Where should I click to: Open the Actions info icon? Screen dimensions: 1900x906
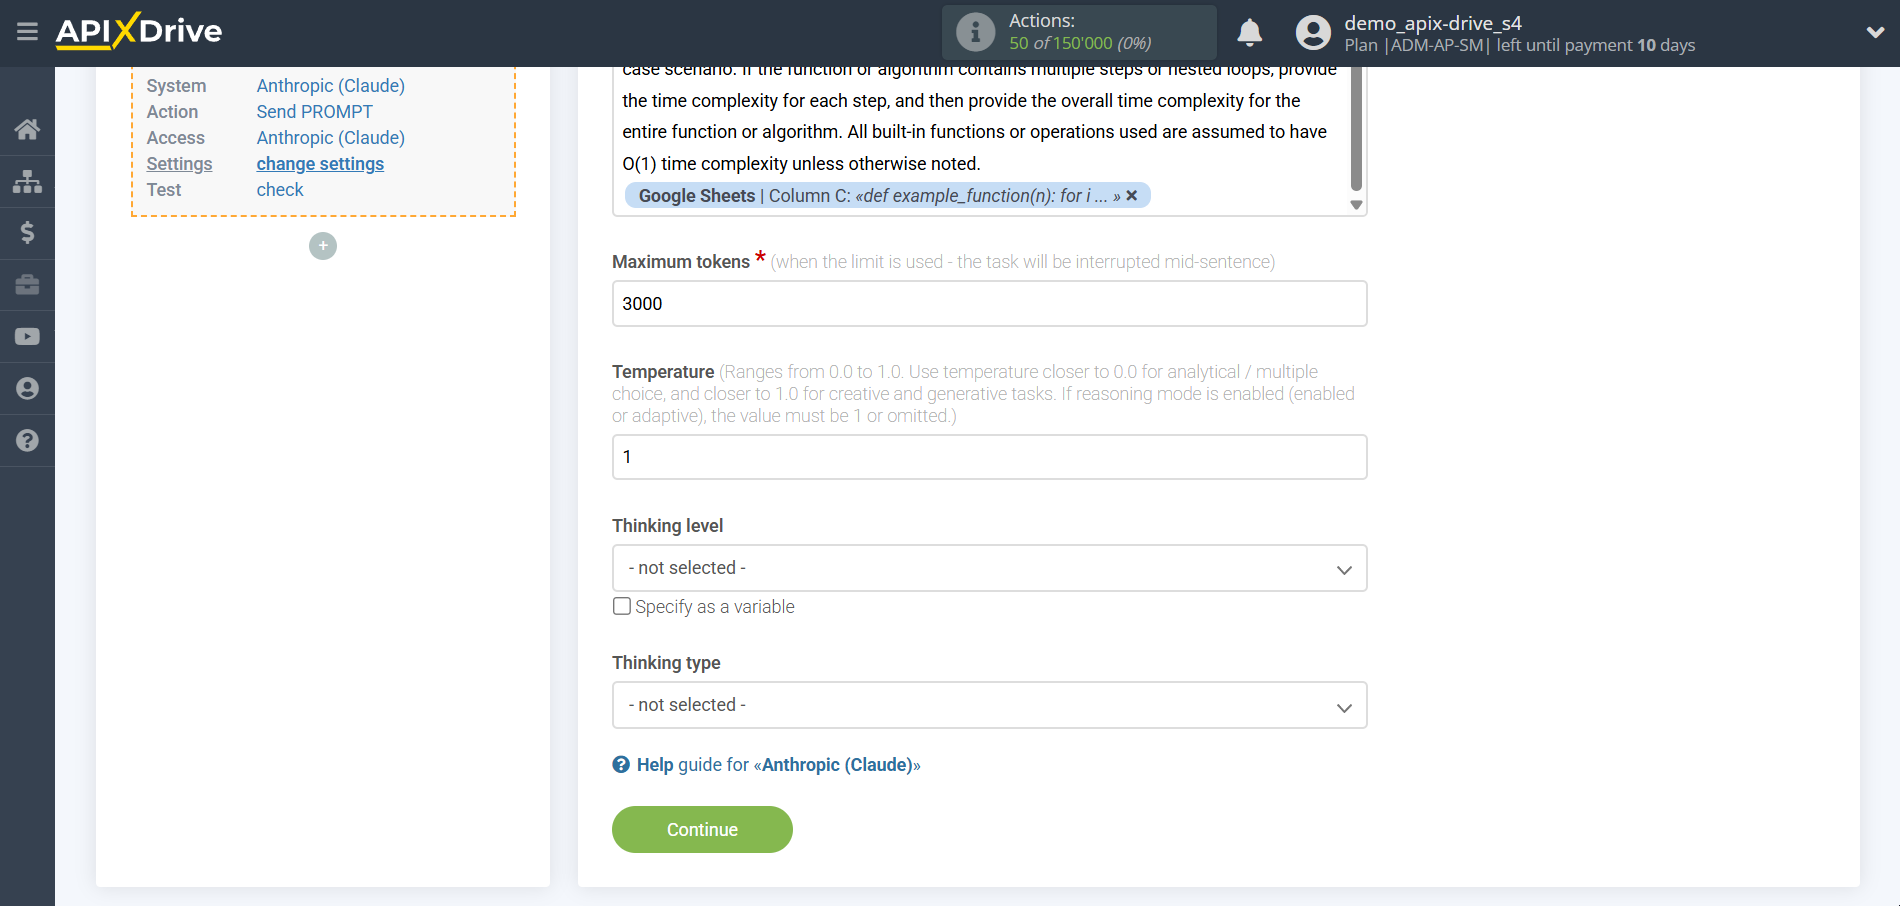pos(975,32)
